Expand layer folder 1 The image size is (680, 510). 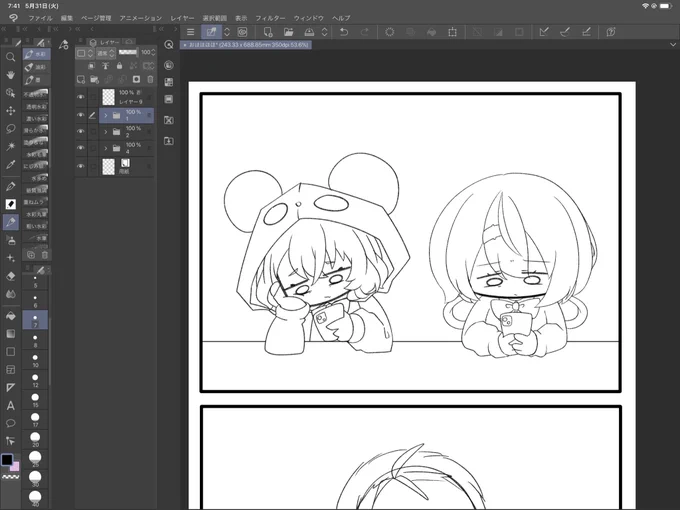click(x=105, y=115)
